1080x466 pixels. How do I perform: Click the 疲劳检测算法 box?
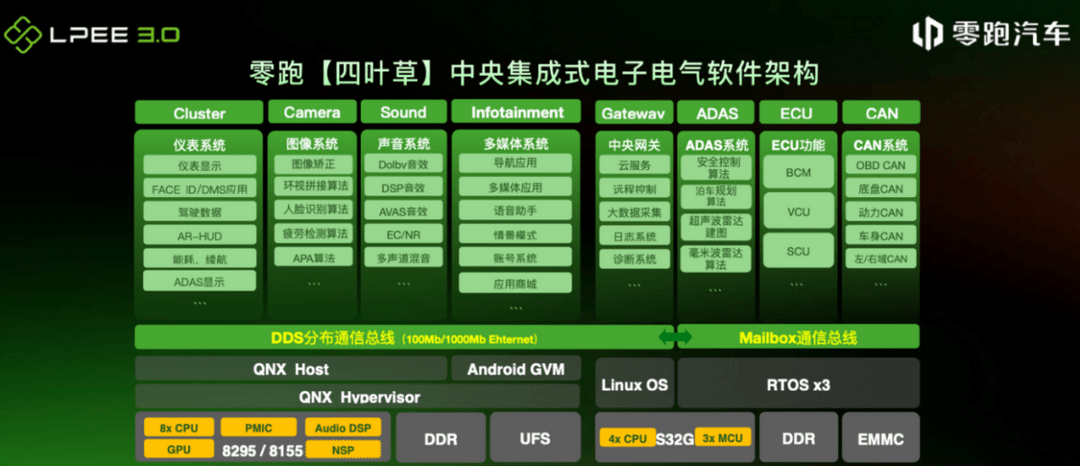click(313, 233)
